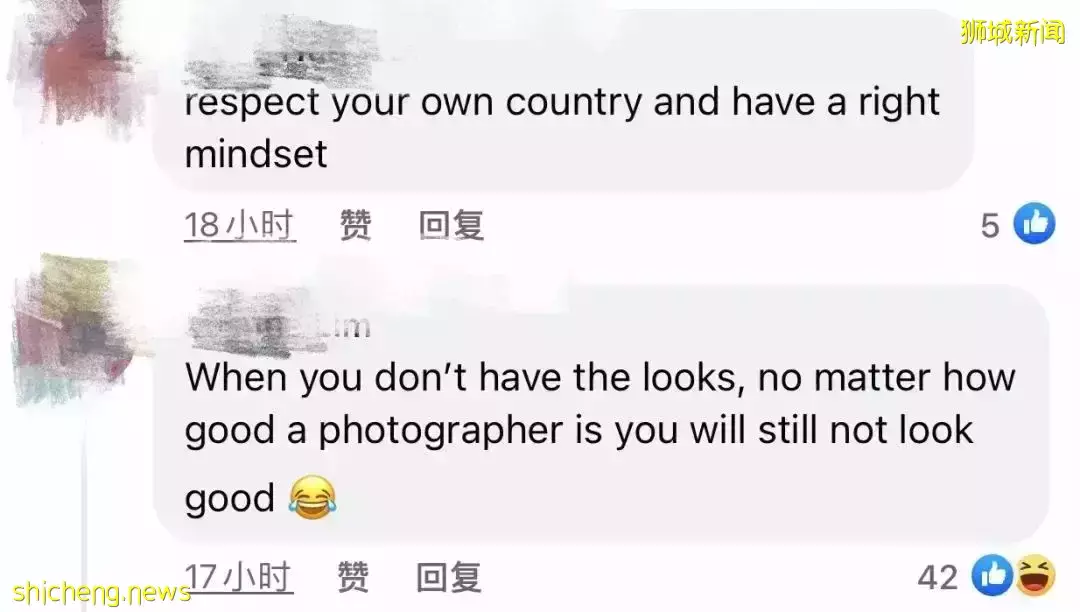Screen dimensions: 1080x612
Task: Open the 17小时 timestamp link
Action: (238, 577)
